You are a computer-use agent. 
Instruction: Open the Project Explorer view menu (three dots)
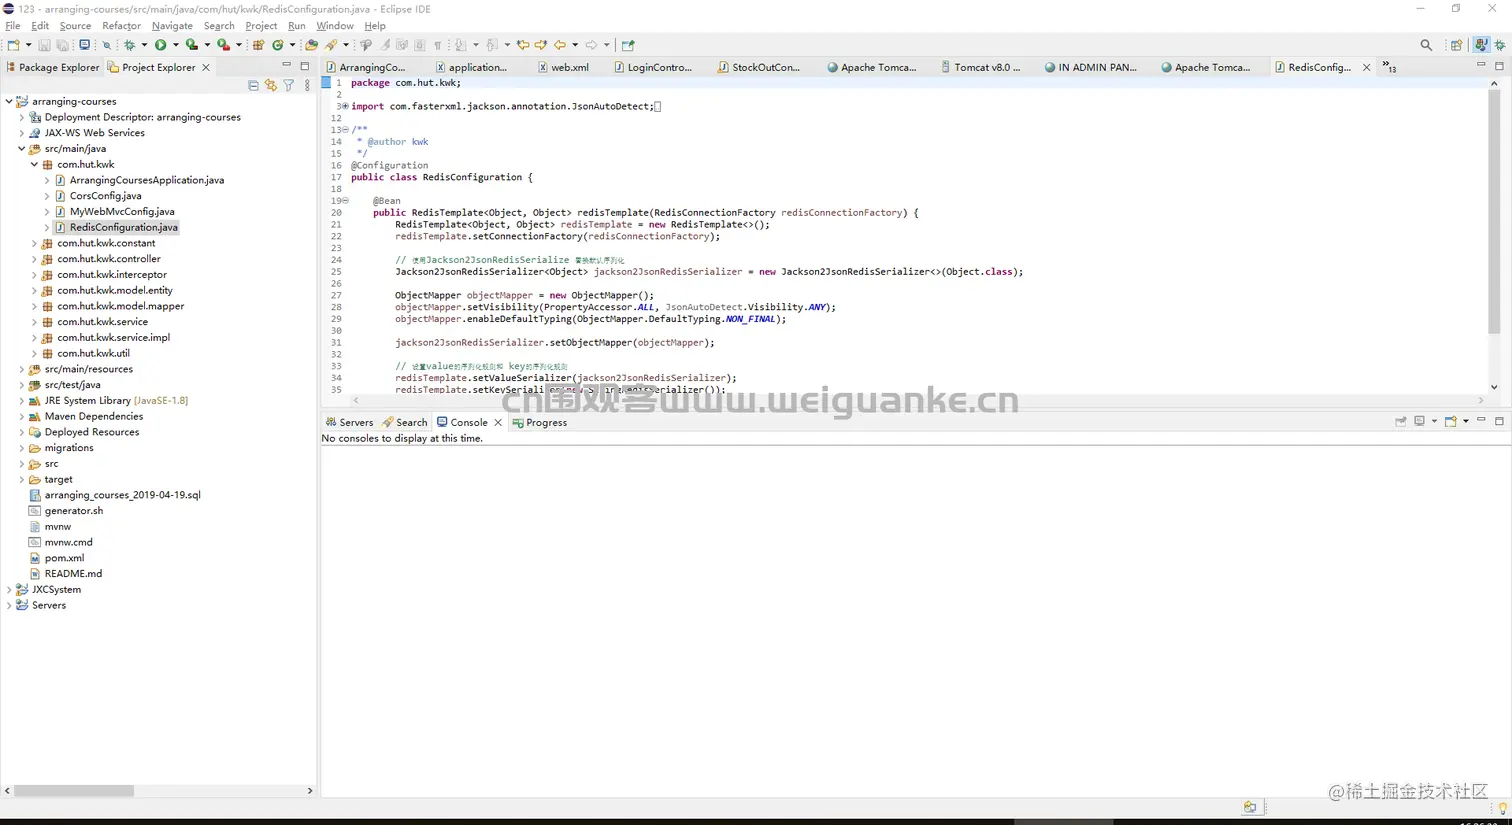coord(307,86)
